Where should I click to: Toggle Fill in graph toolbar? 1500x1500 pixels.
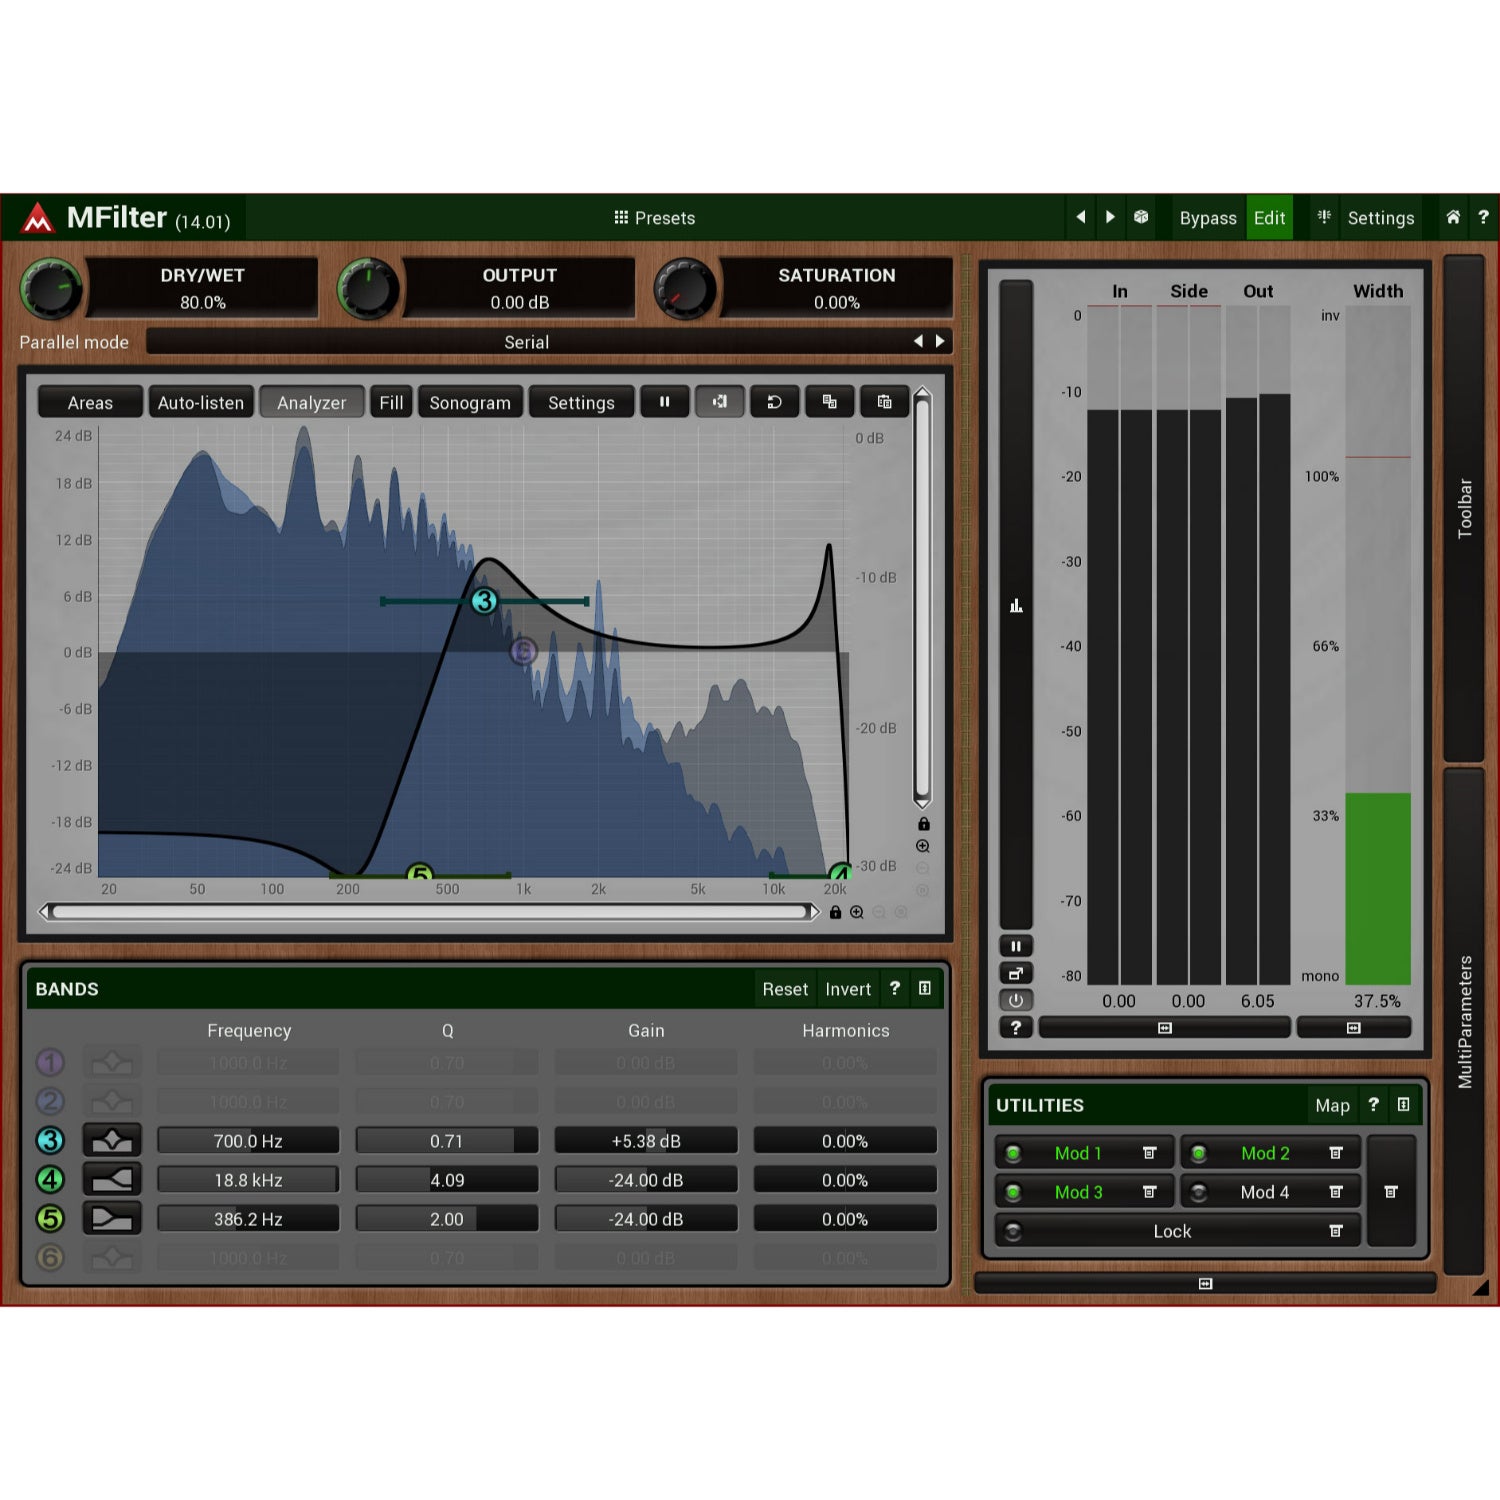tap(391, 402)
